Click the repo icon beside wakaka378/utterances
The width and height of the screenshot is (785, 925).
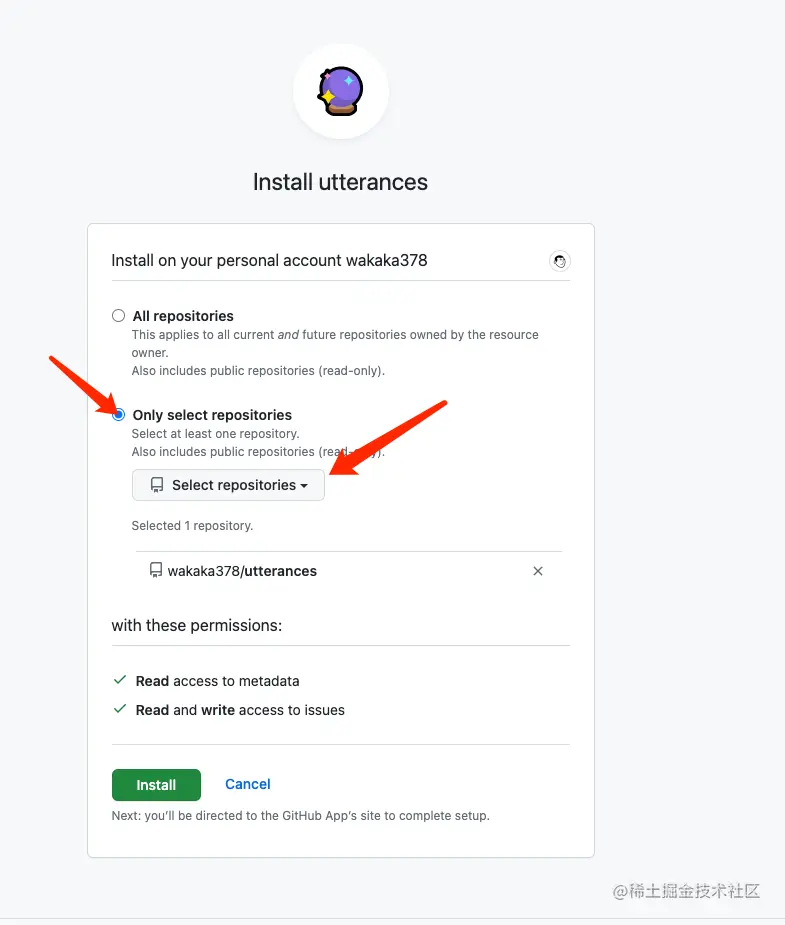point(156,570)
